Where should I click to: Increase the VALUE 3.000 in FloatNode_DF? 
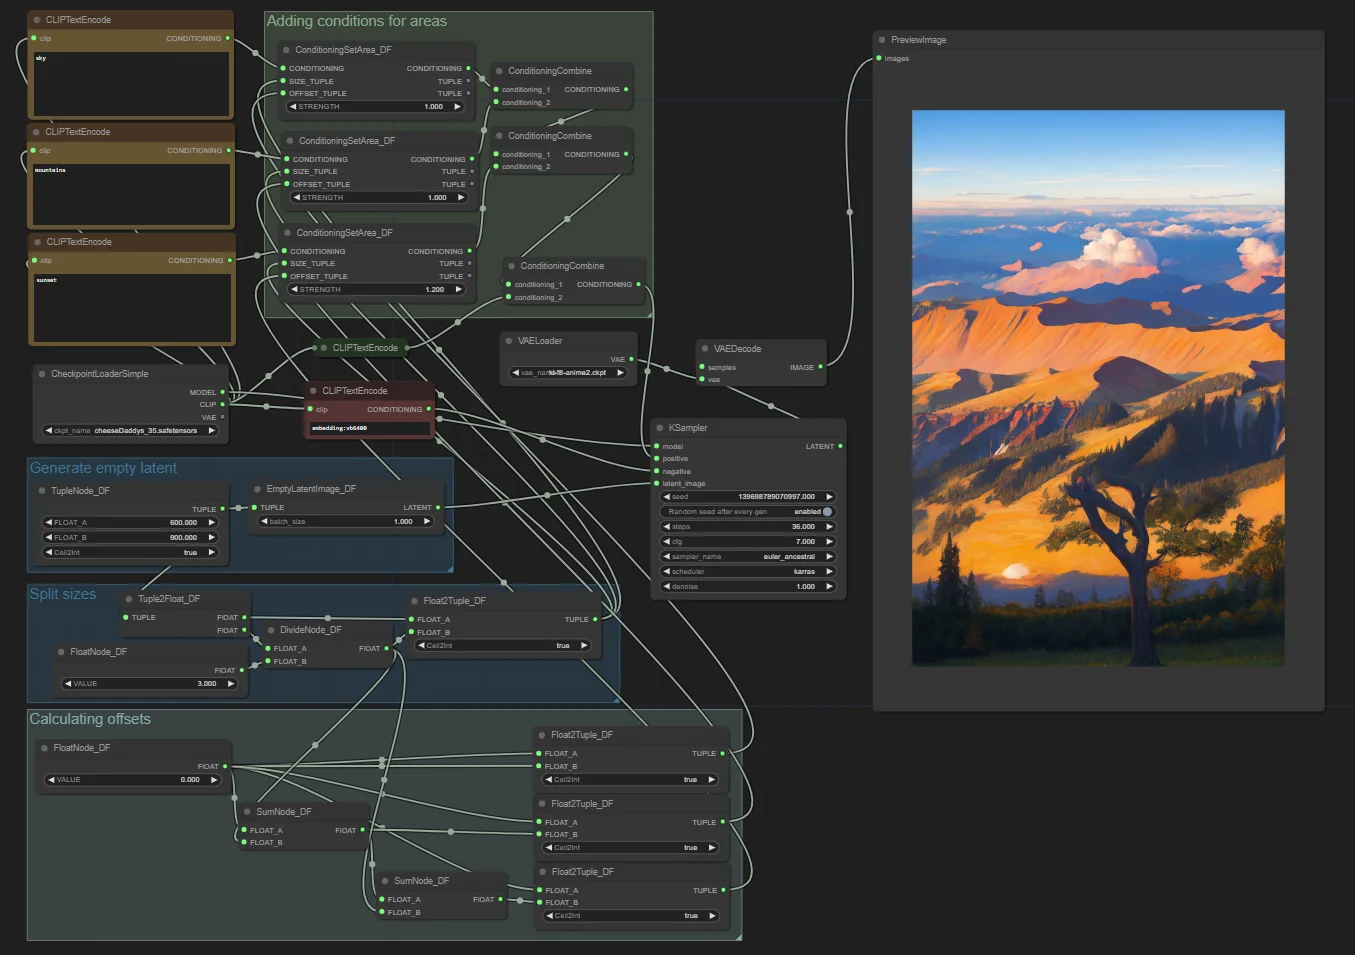(x=231, y=684)
